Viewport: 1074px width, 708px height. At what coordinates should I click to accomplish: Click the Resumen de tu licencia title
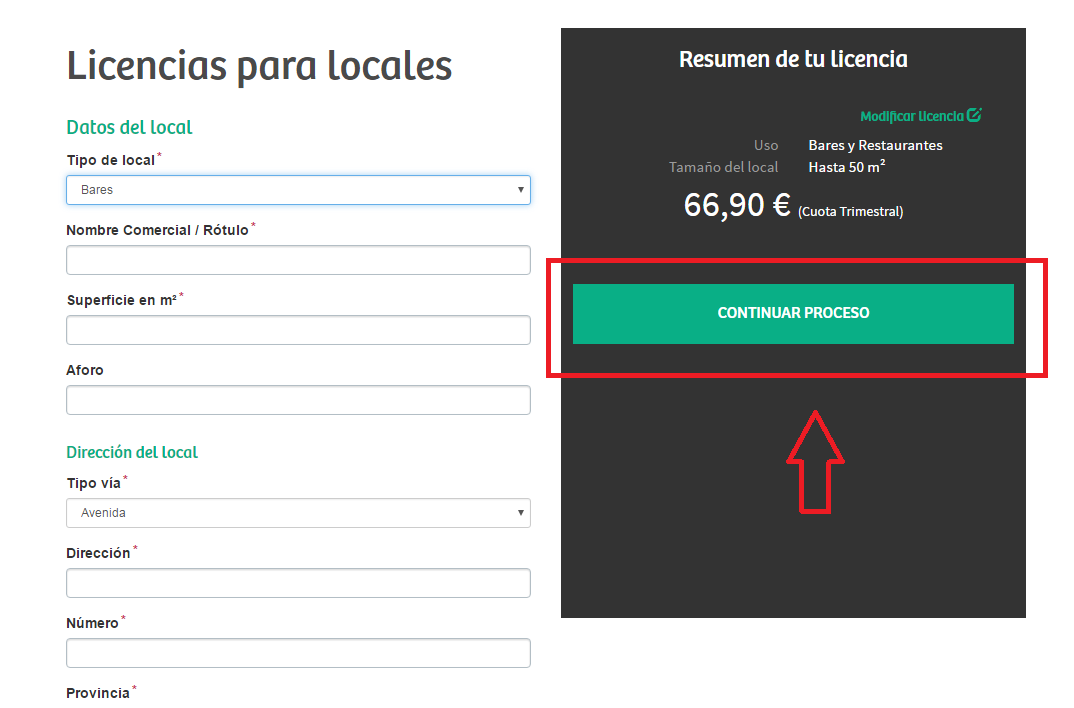pyautogui.click(x=793, y=59)
